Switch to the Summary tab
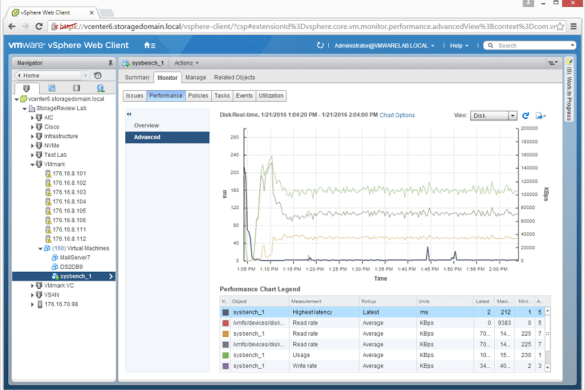The width and height of the screenshot is (585, 390). click(137, 77)
